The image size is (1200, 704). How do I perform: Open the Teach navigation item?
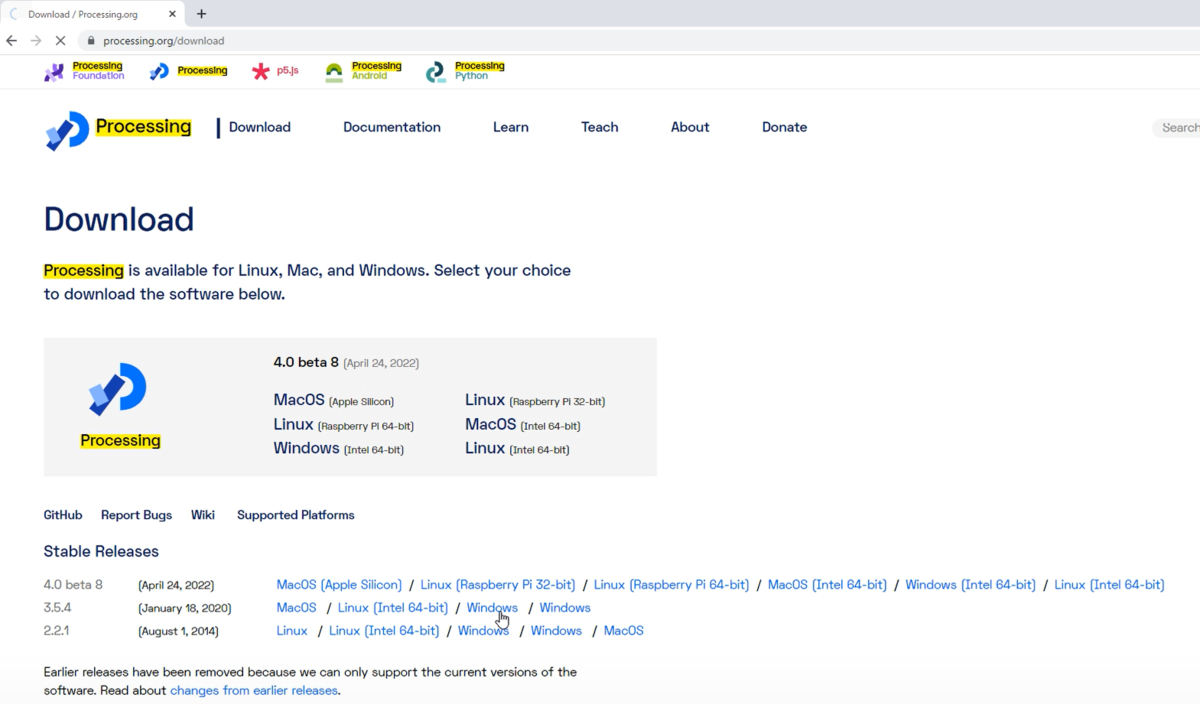point(600,127)
